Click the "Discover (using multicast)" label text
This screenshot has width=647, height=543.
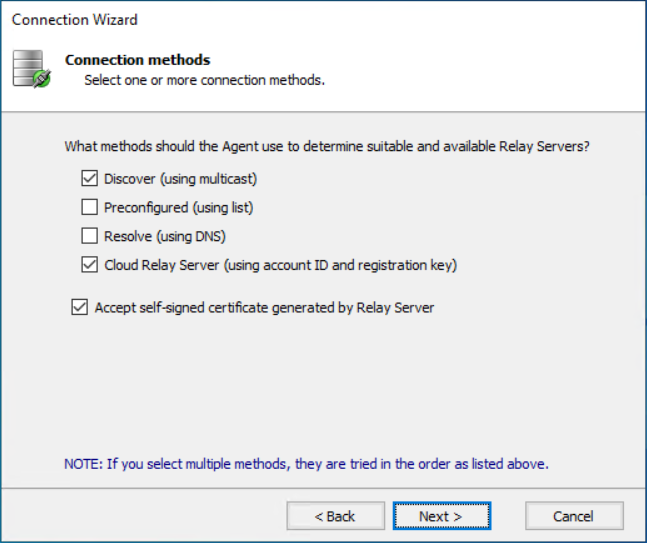pos(181,179)
